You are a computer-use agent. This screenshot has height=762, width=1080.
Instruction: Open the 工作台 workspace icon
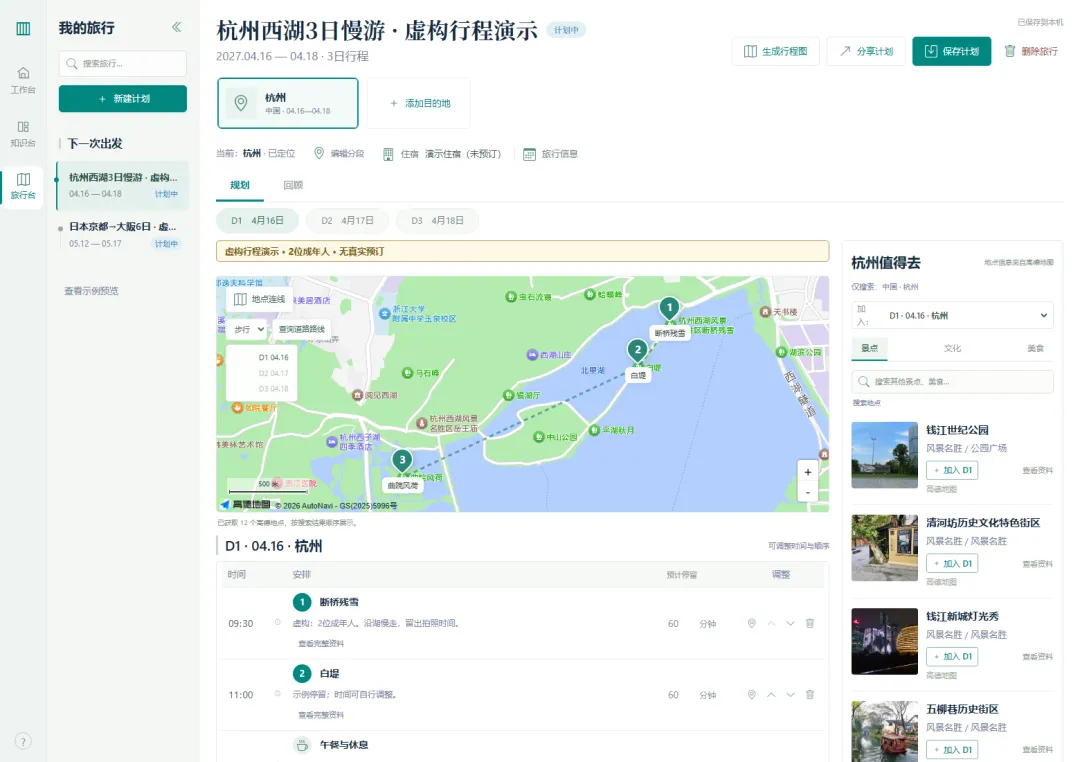click(23, 79)
